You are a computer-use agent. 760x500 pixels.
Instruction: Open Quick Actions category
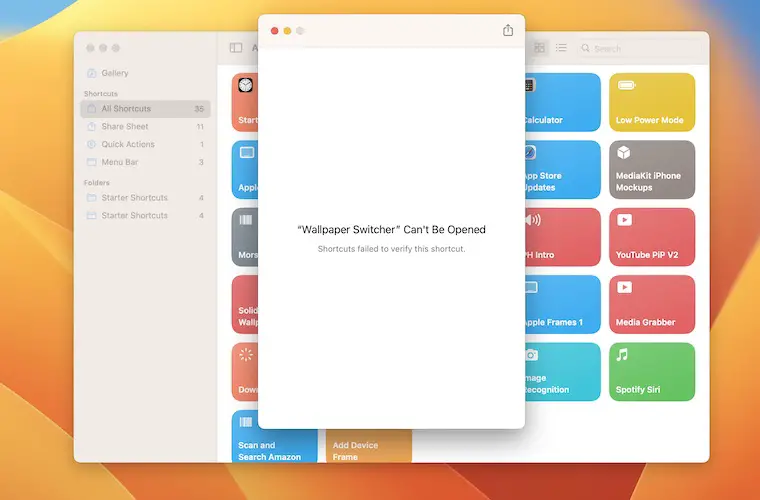pyautogui.click(x=128, y=145)
